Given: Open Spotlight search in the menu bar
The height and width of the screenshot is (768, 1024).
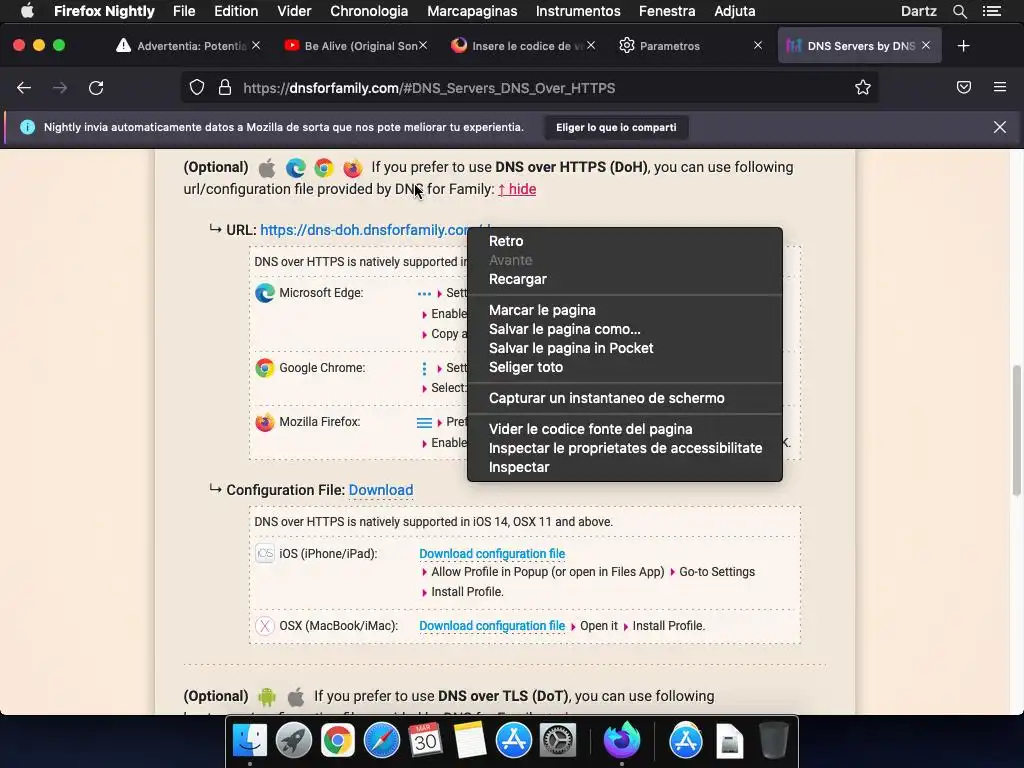Looking at the screenshot, I should [x=959, y=11].
